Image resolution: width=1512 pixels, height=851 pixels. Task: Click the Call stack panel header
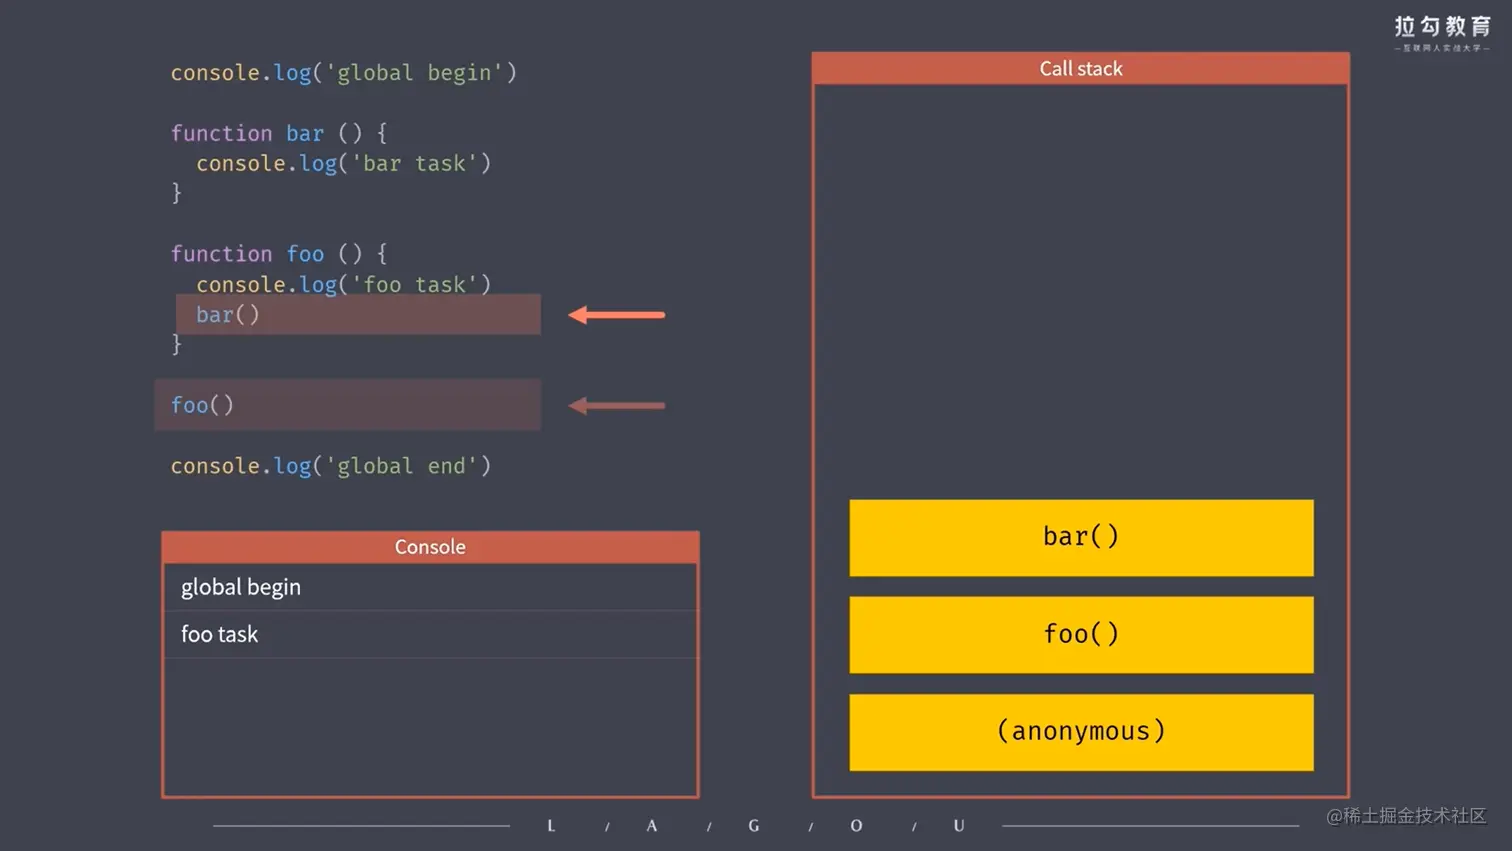pos(1081,68)
